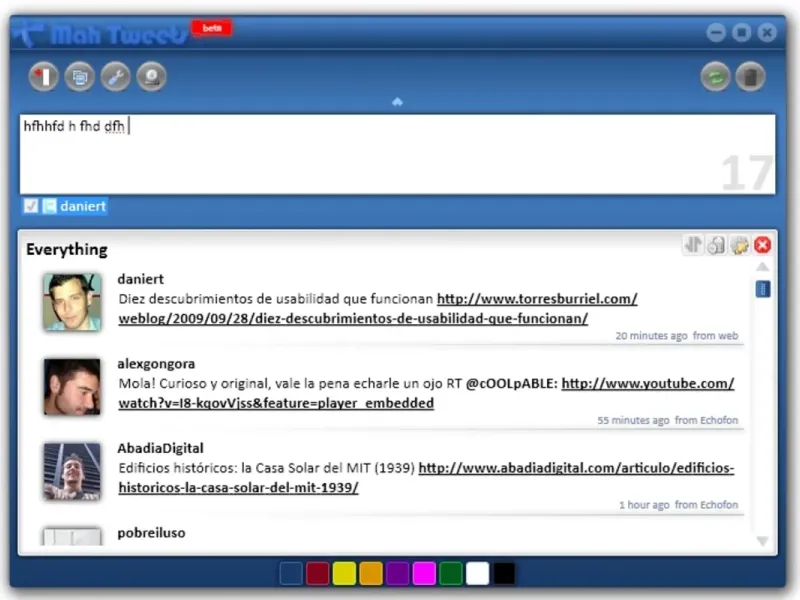The width and height of the screenshot is (800, 600).
Task: Click the daniert username in timeline
Action: (140, 279)
